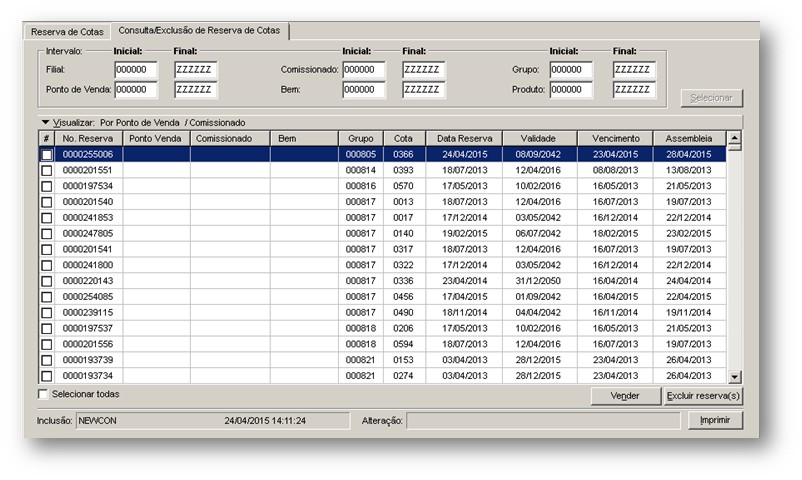Screen dimensions: 802x480
Task: Select reserva number 0000201551 cell
Action: pos(88,170)
